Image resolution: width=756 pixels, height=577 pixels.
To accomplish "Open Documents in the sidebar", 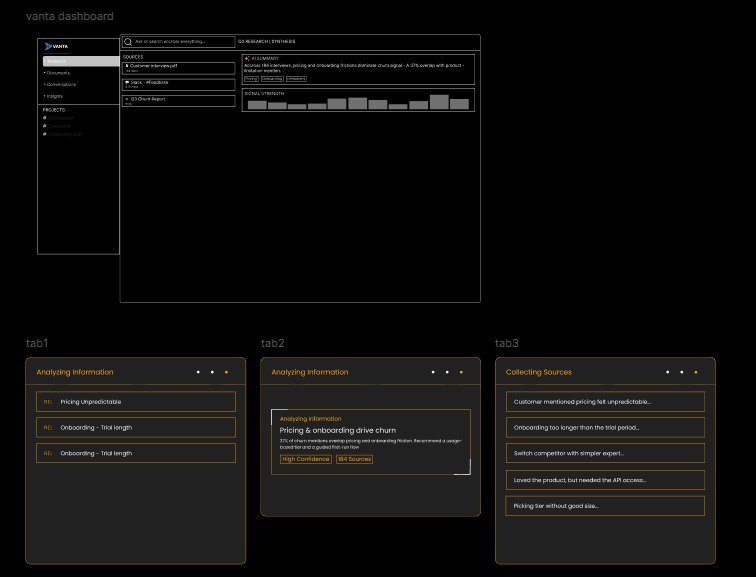I will pos(57,73).
